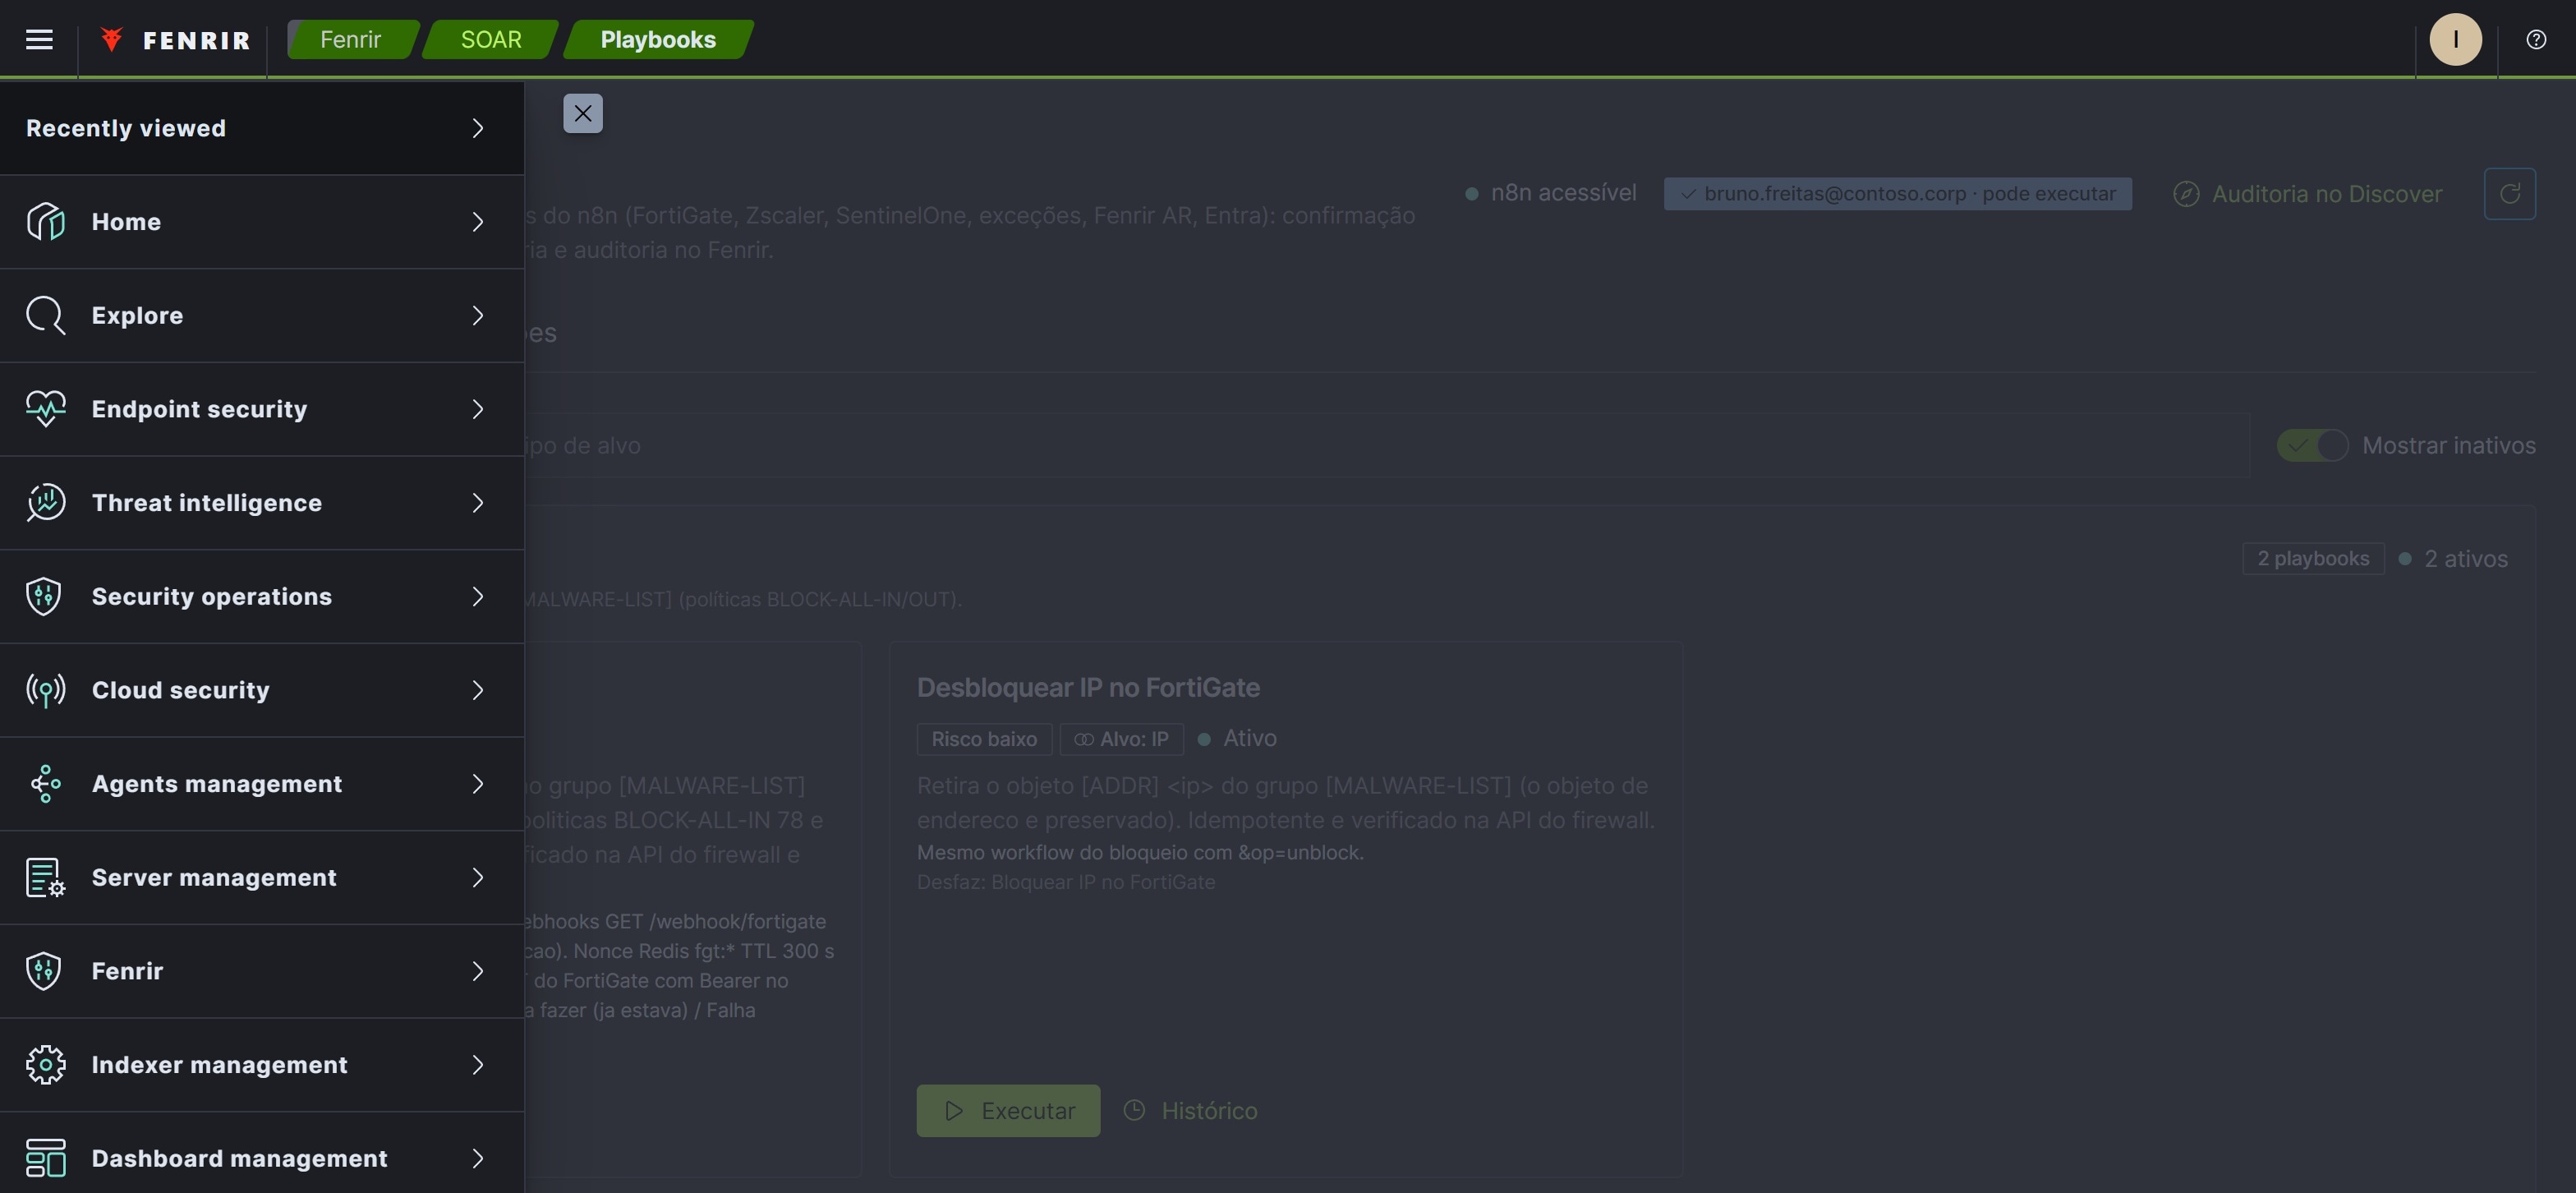Image resolution: width=2576 pixels, height=1193 pixels.
Task: Click the compass icon beside Auditoria no Discover
Action: pyautogui.click(x=2185, y=194)
